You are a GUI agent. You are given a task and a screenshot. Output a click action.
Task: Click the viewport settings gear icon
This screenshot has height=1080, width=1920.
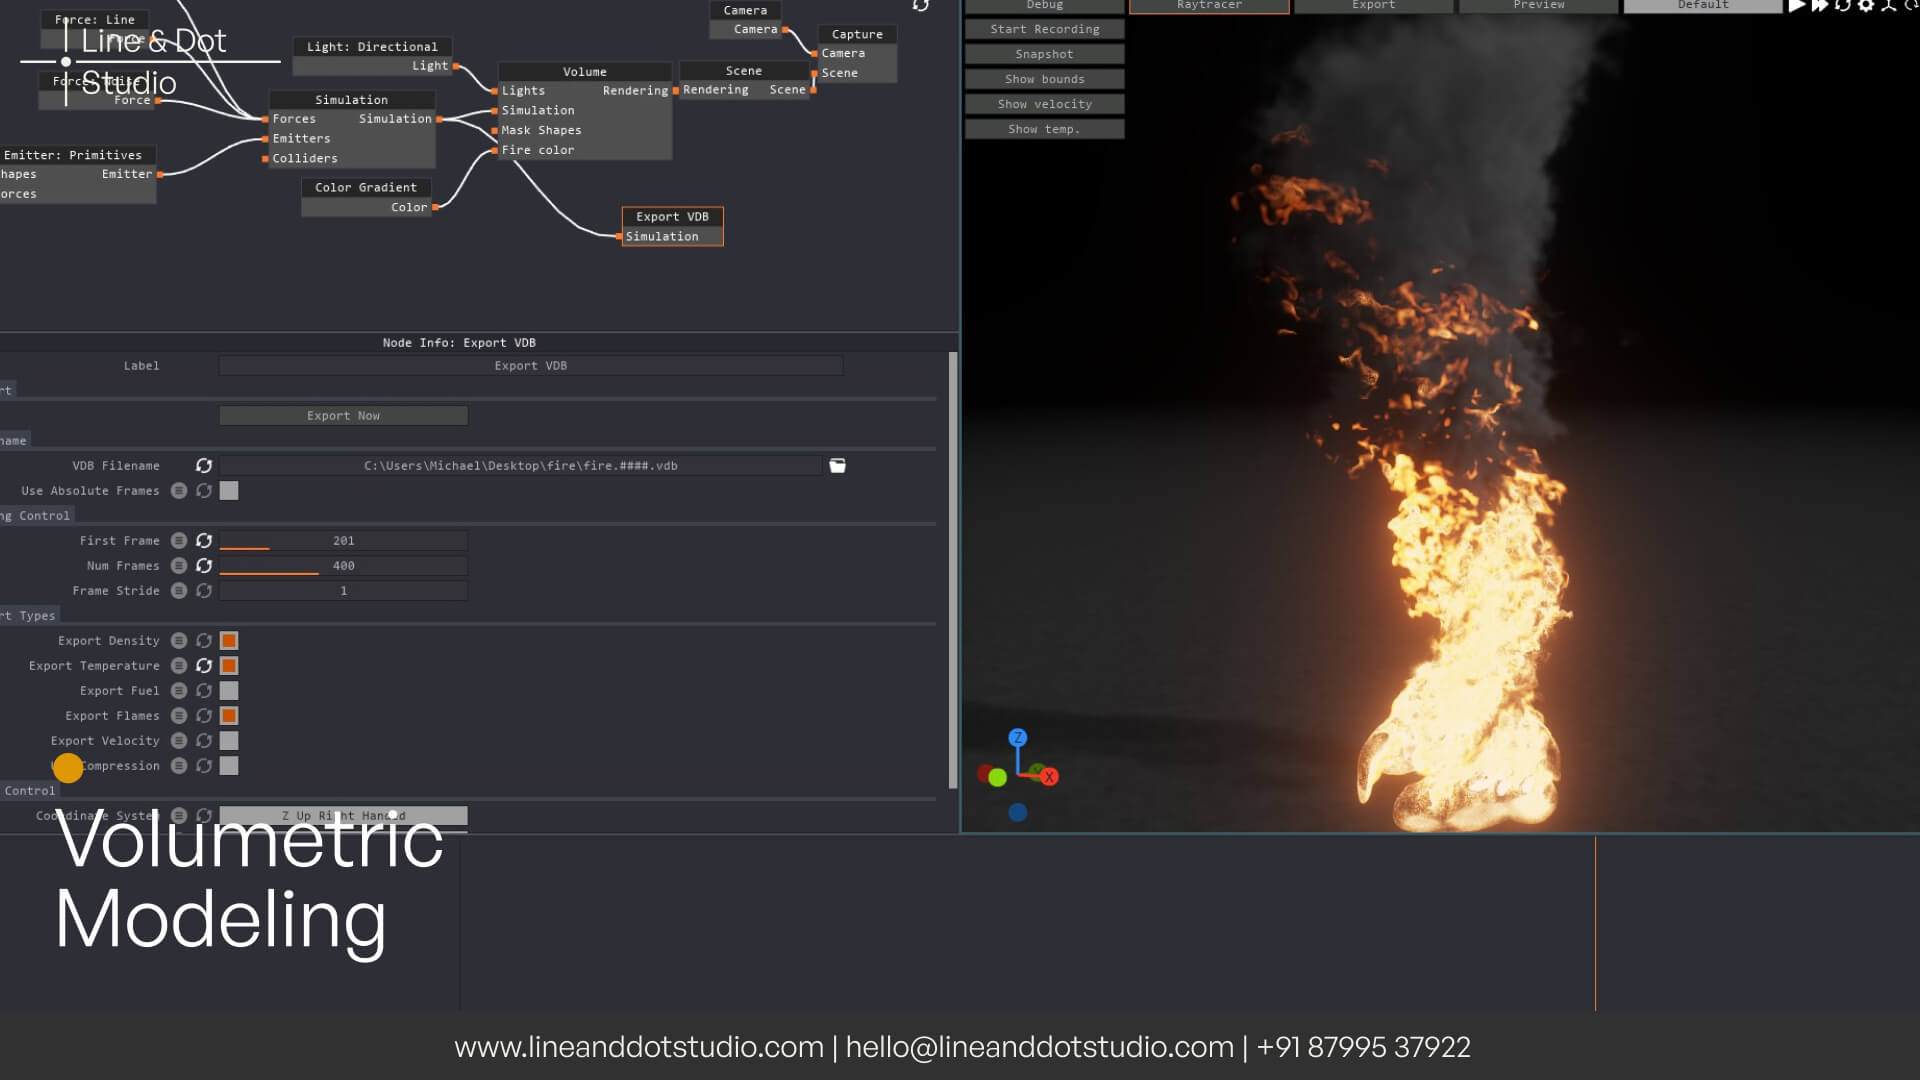point(1866,6)
